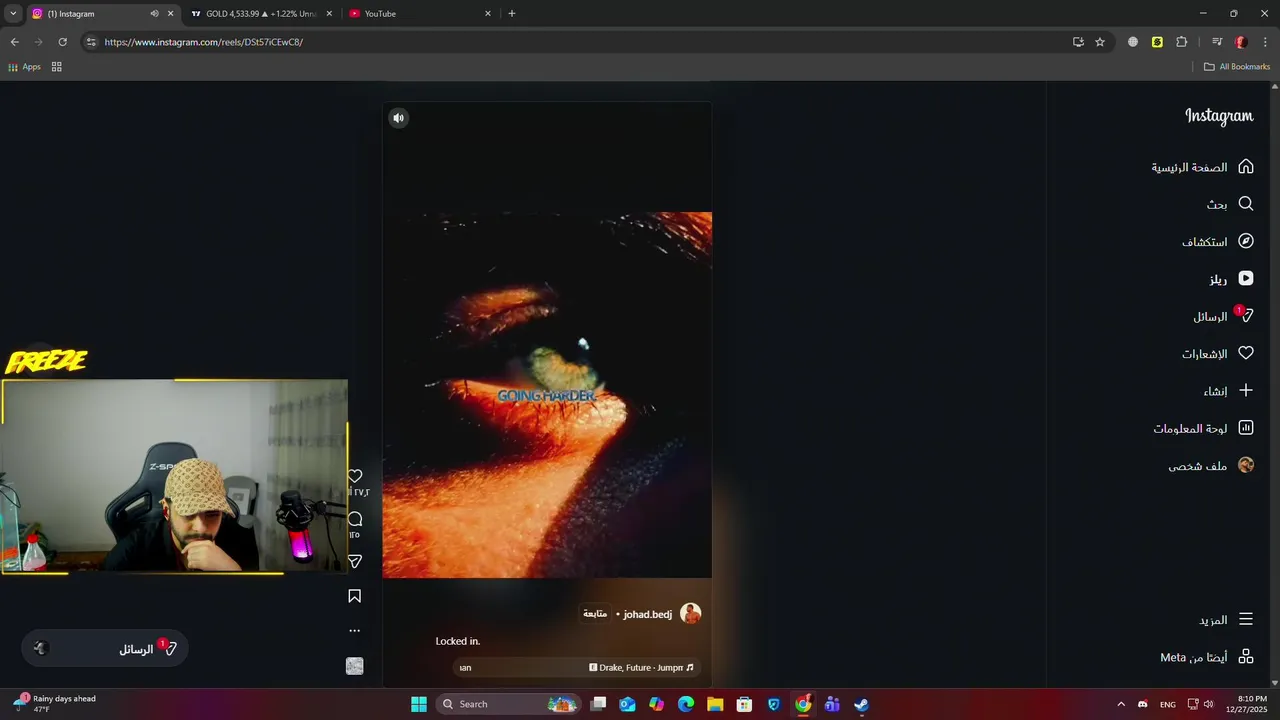This screenshot has height=720, width=1280.
Task: Open File Explorer from taskbar
Action: (715, 704)
